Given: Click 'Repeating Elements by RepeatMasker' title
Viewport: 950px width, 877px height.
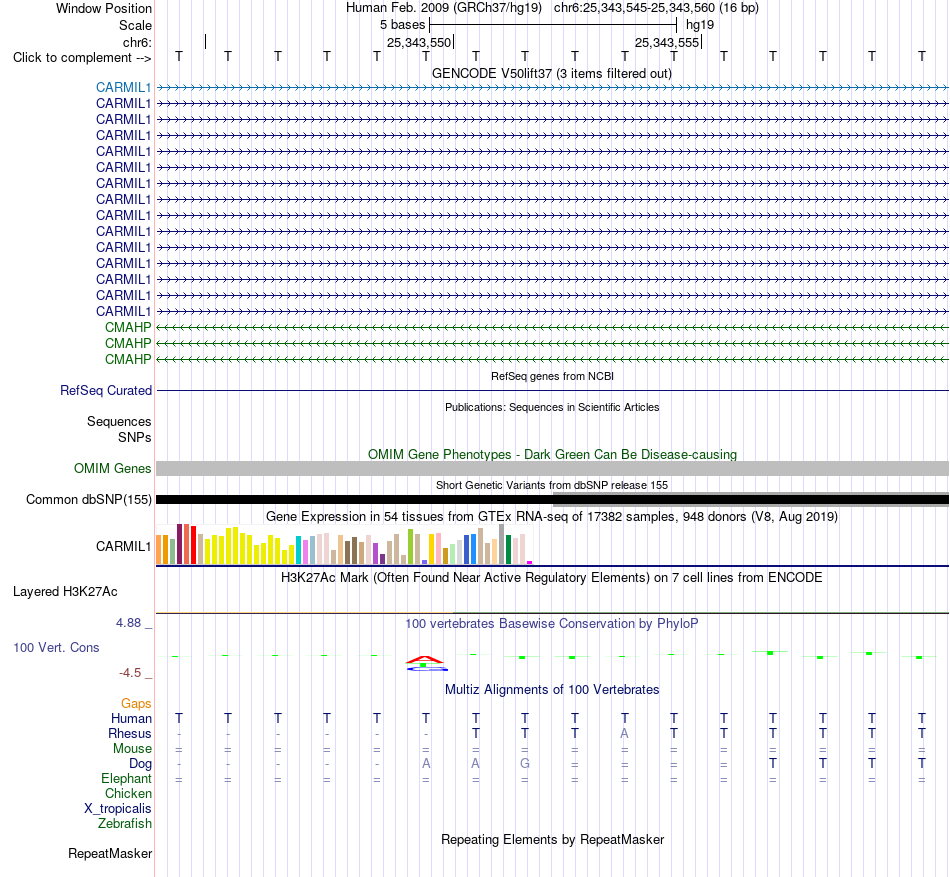Looking at the screenshot, I should (552, 839).
